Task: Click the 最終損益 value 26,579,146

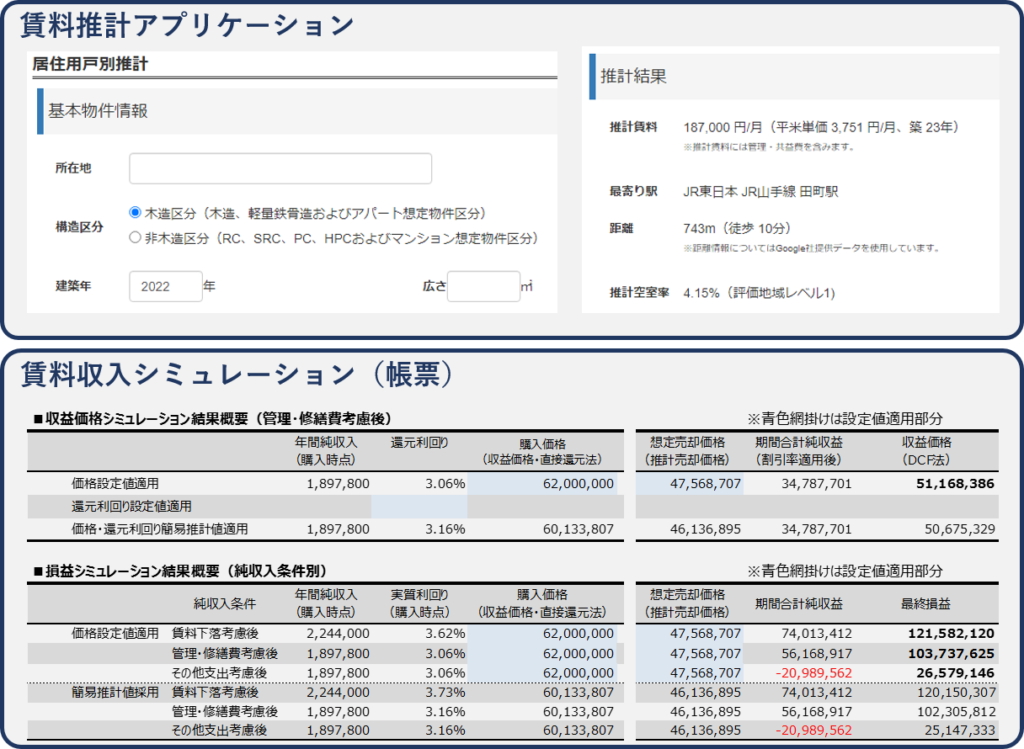Action: [955, 673]
